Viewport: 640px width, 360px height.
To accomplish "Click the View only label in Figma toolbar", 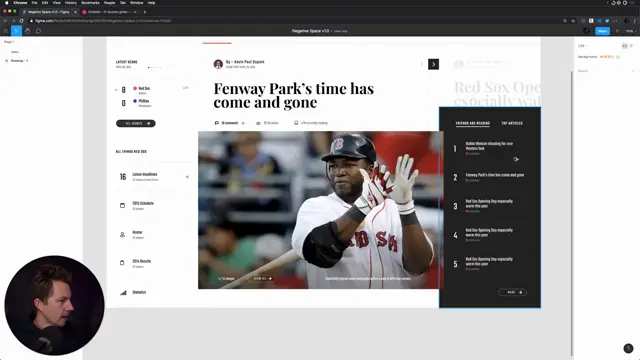I will (x=341, y=31).
